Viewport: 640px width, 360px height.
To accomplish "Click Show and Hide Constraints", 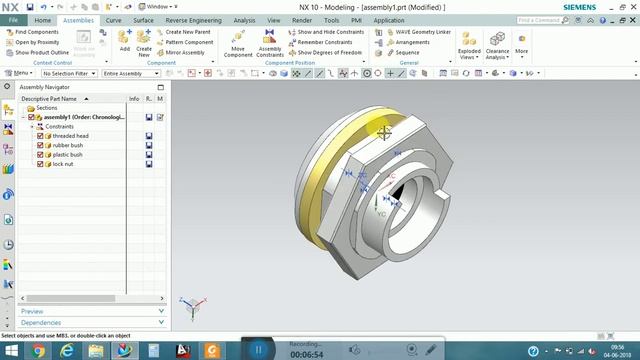I will [326, 32].
